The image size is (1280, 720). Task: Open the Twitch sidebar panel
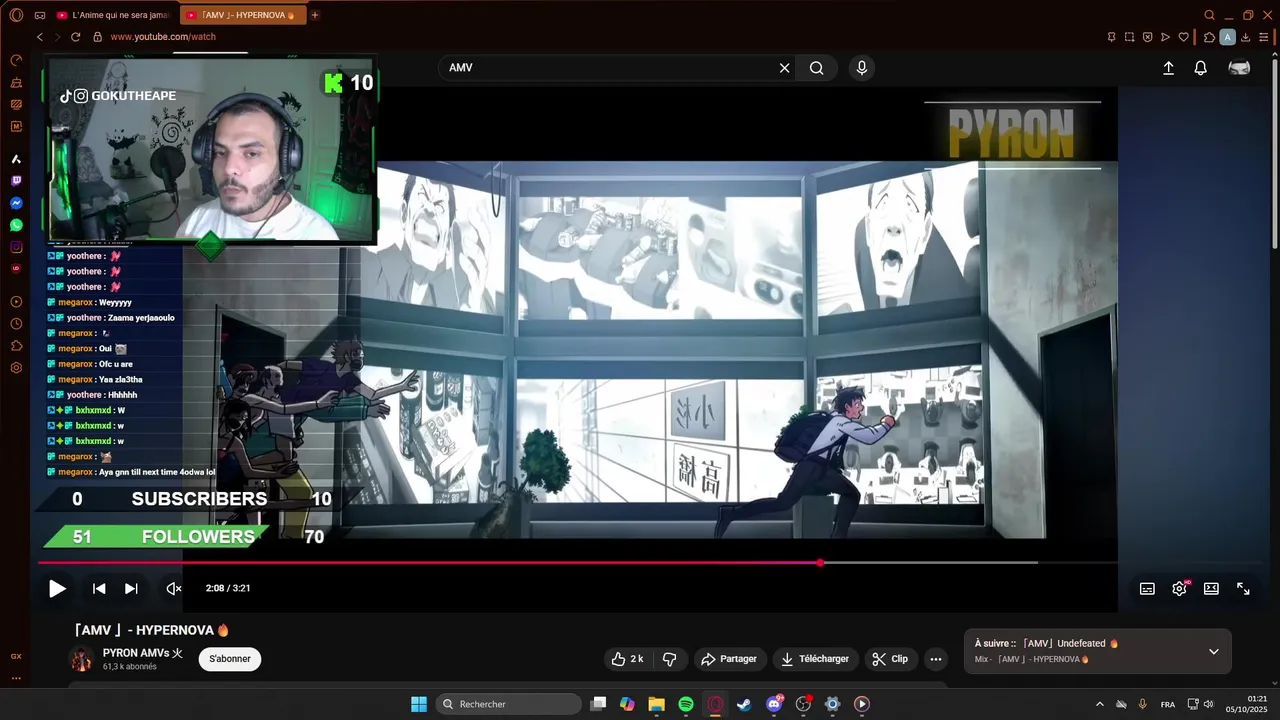click(x=16, y=181)
